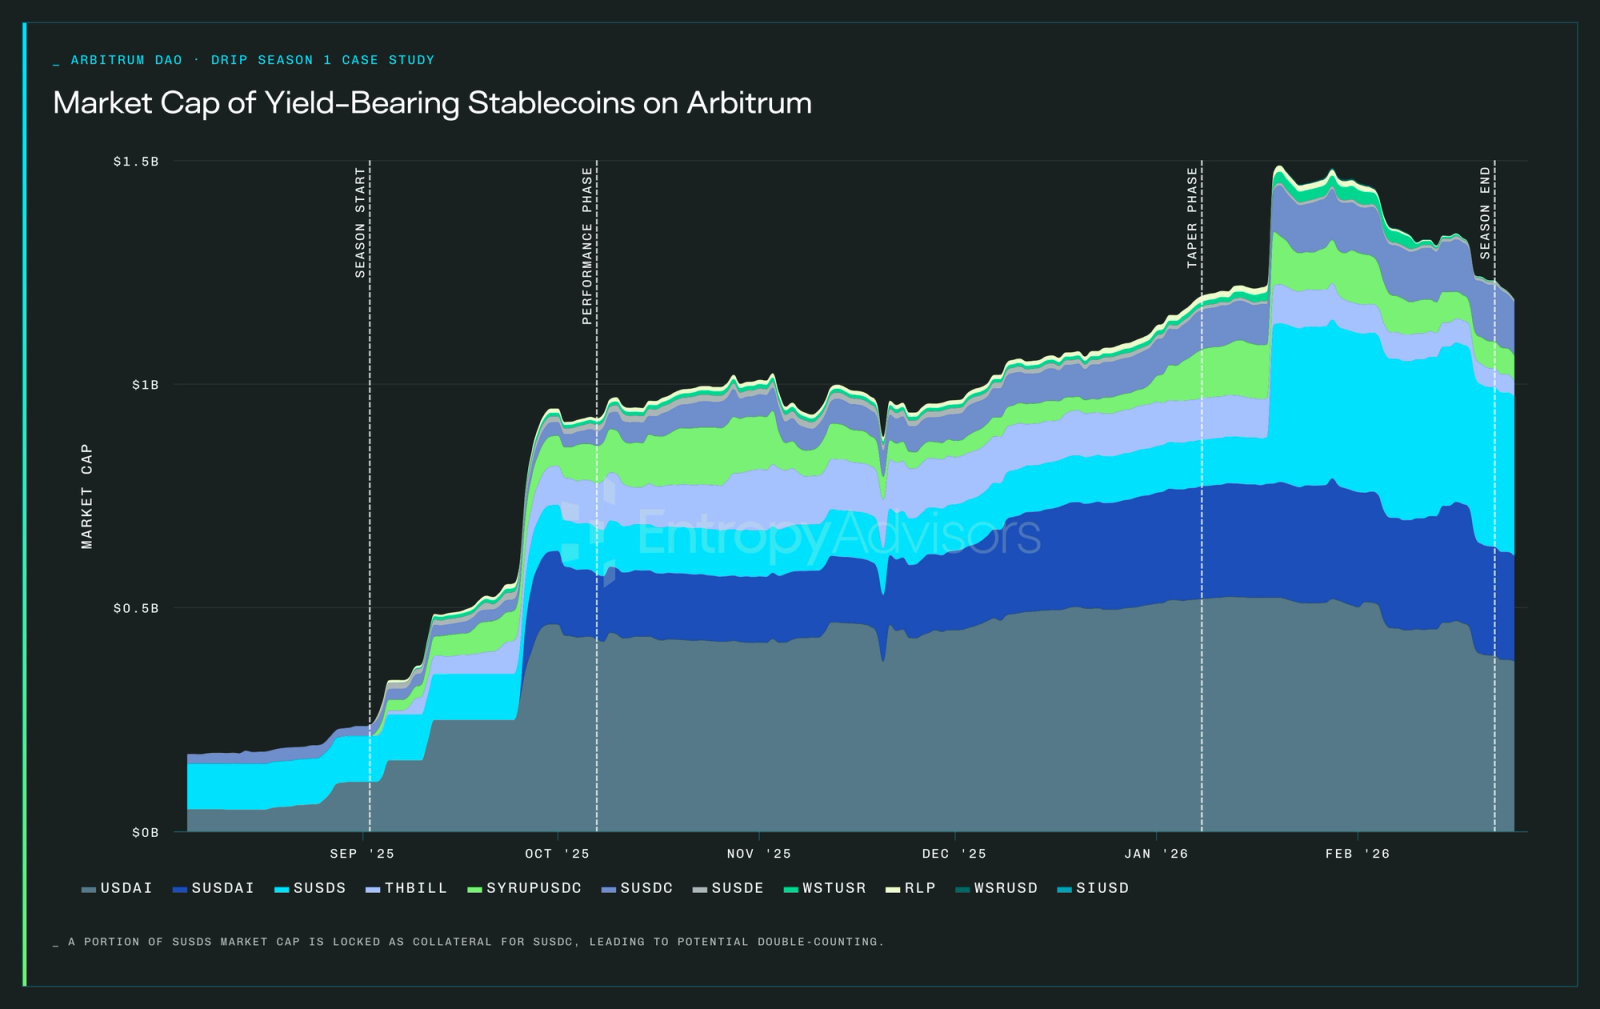Click the FEB '26 axis label
1600x1009 pixels.
pos(1358,854)
